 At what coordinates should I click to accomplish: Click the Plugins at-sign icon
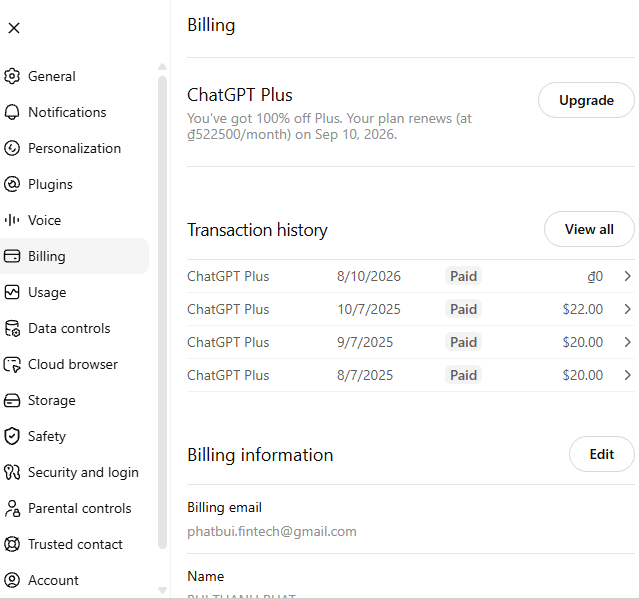(12, 184)
